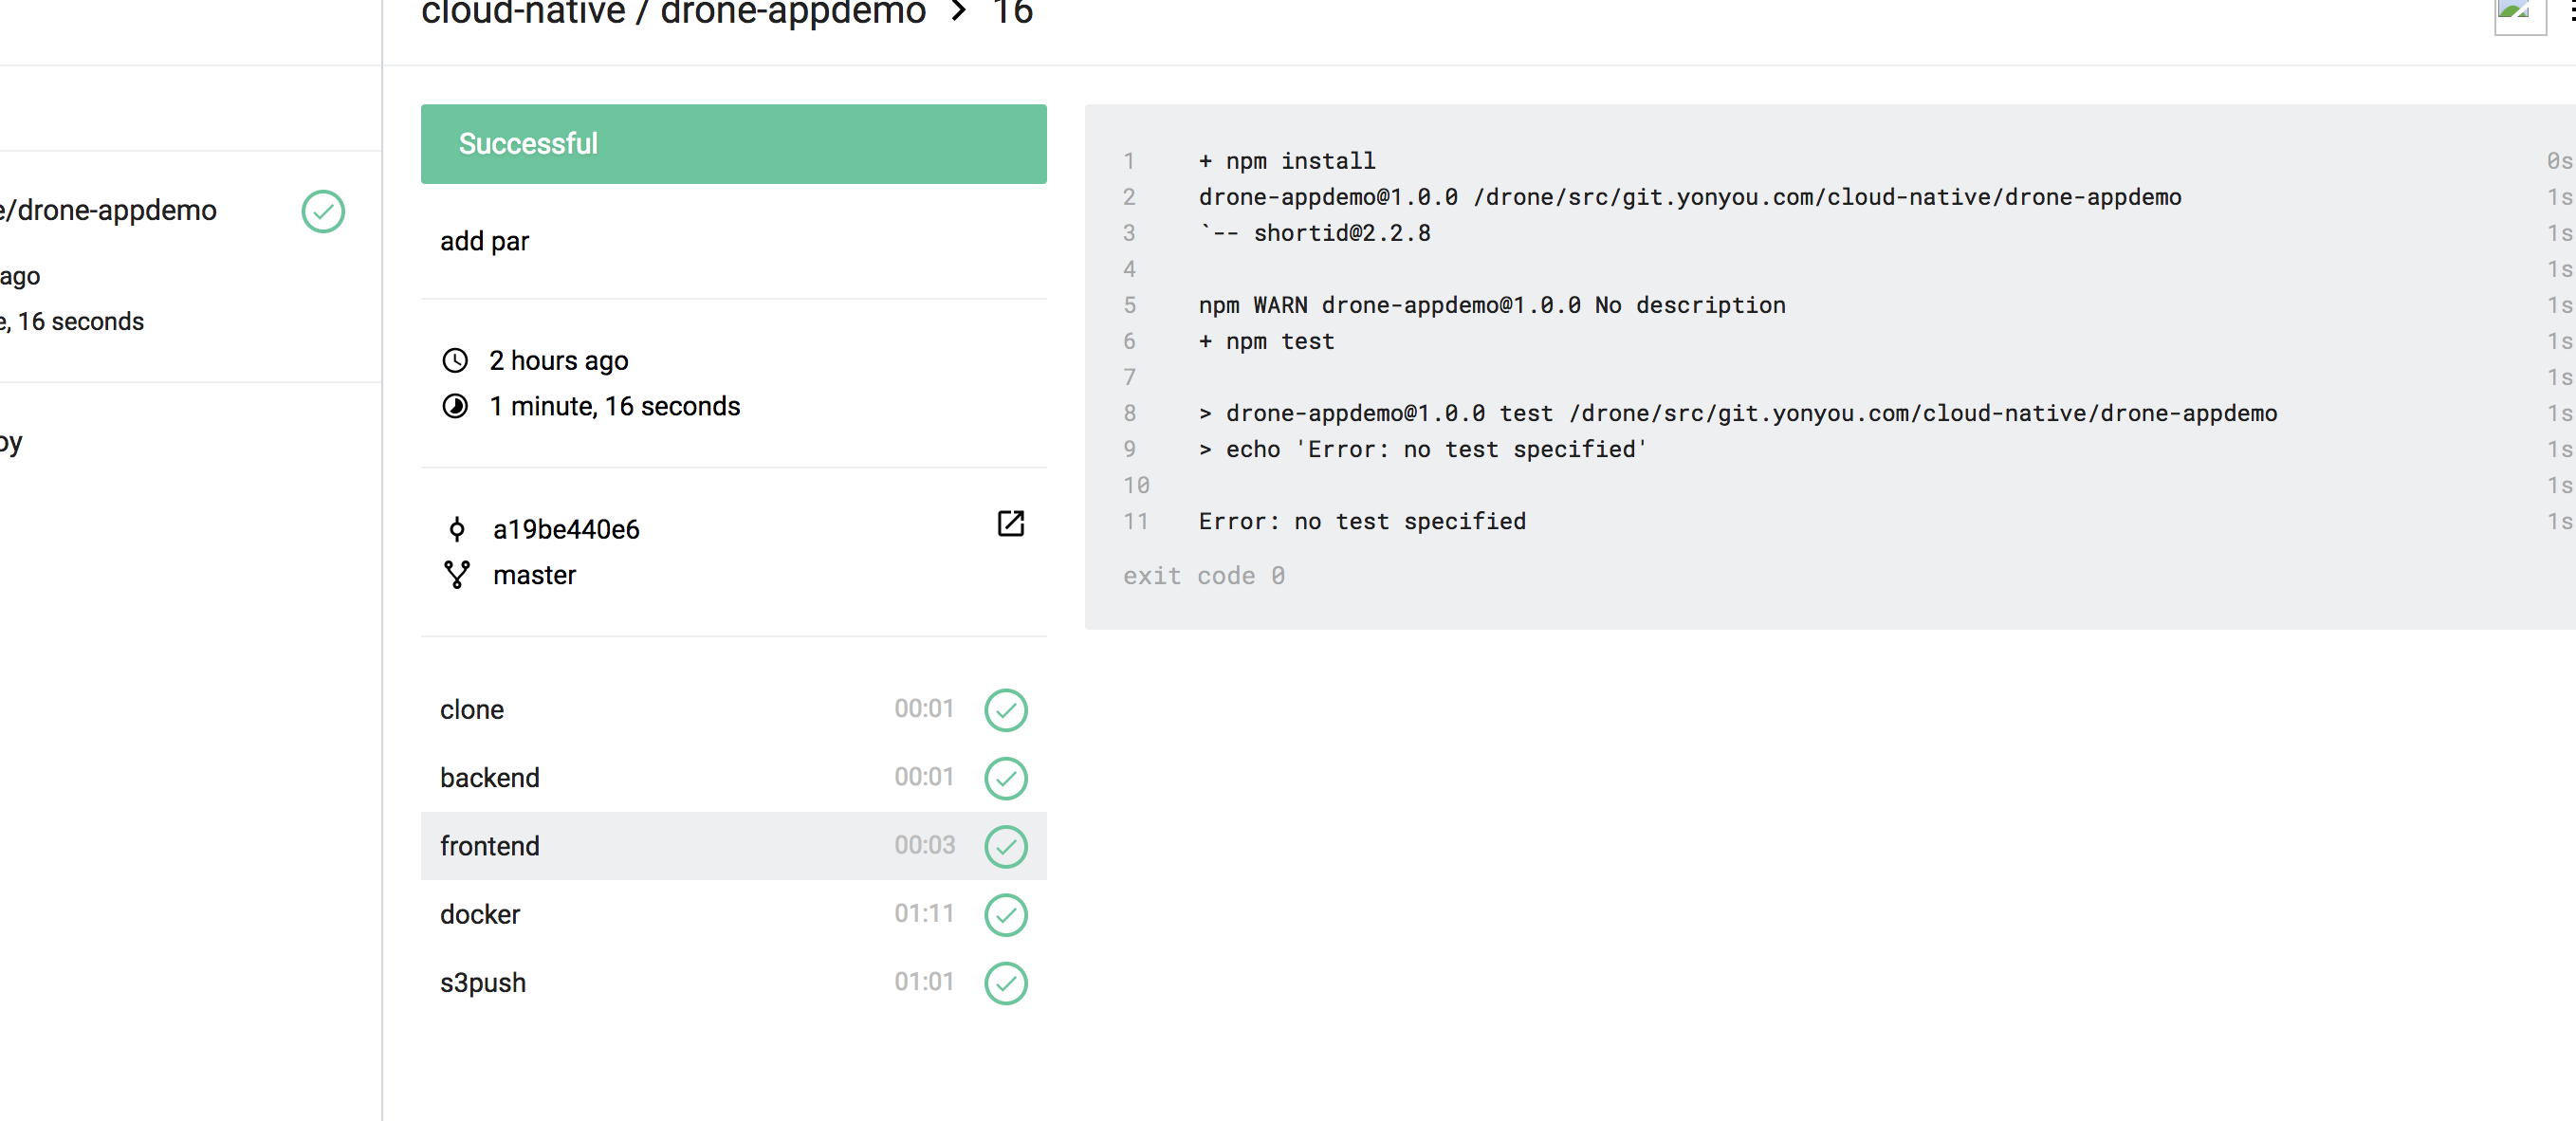Click the backend step success checkmark
The width and height of the screenshot is (2576, 1121).
pyautogui.click(x=1005, y=778)
